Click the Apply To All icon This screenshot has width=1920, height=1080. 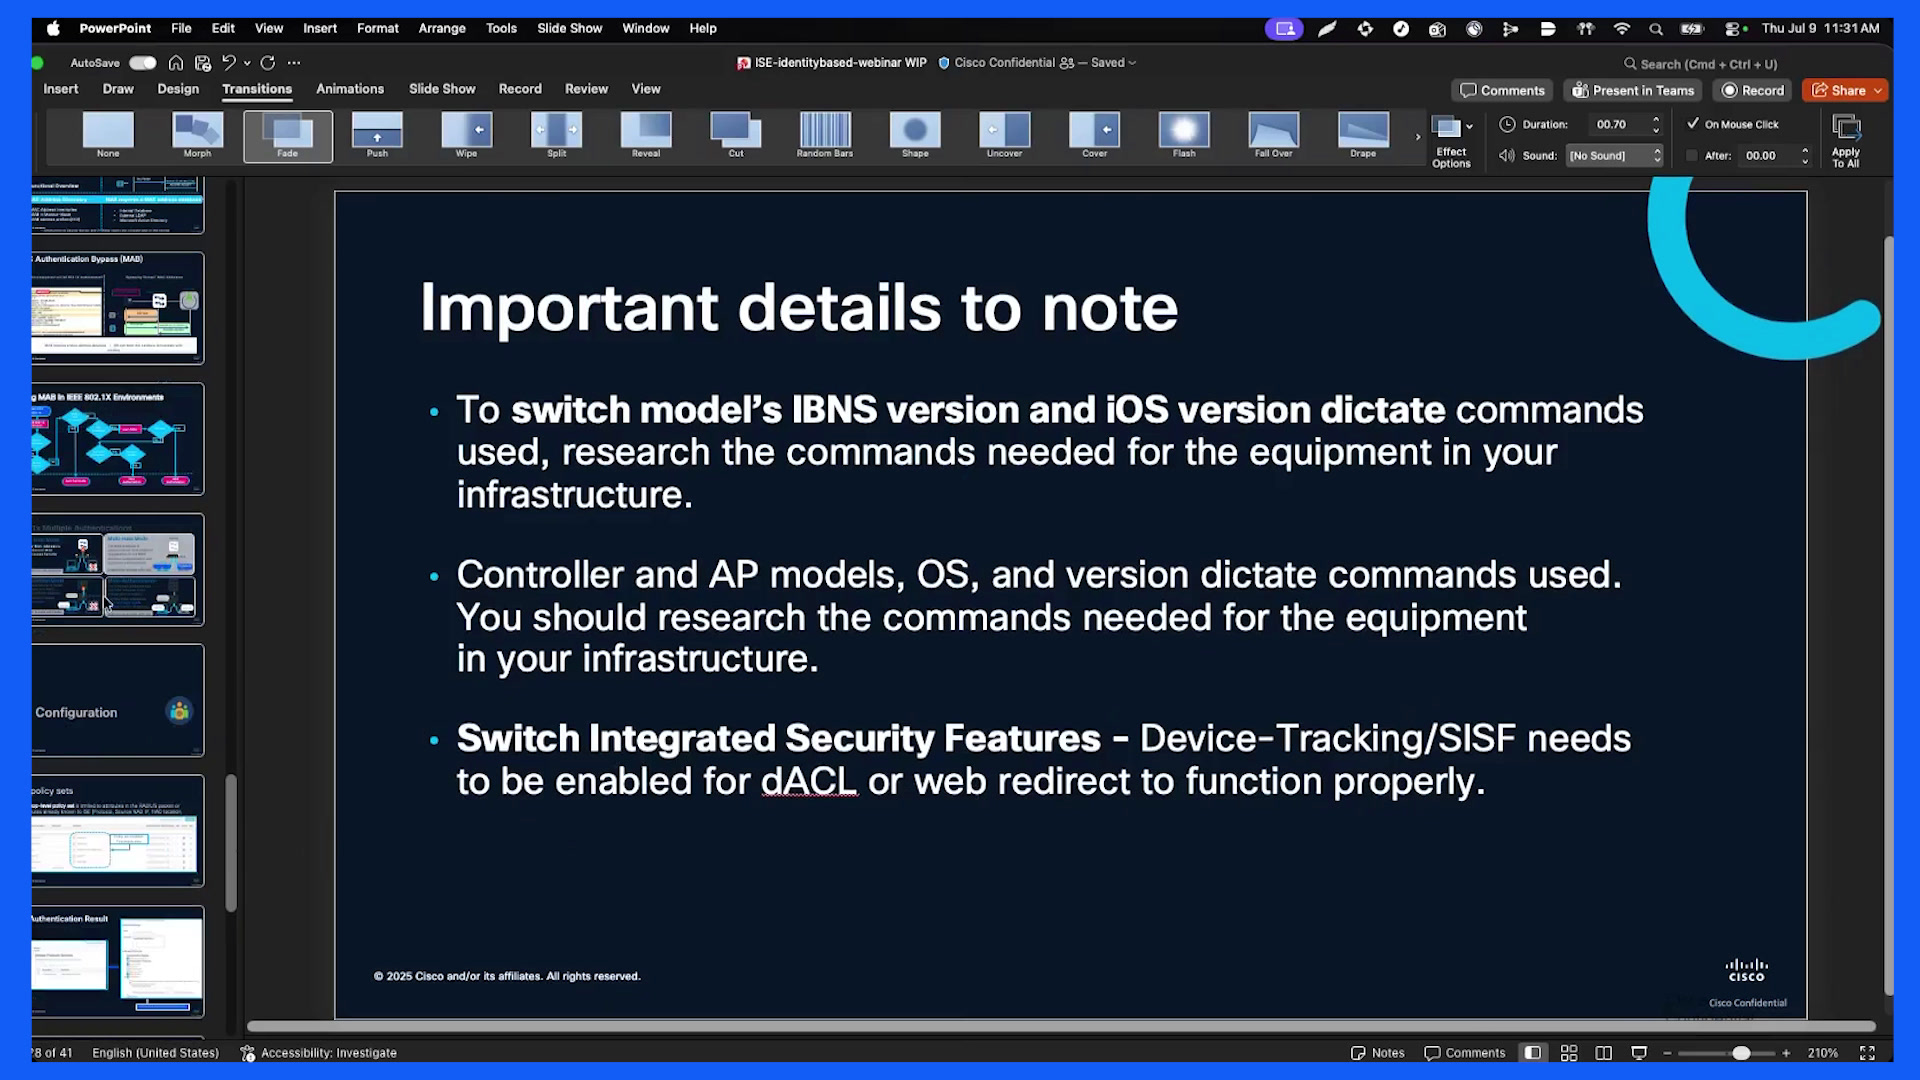coord(1846,141)
